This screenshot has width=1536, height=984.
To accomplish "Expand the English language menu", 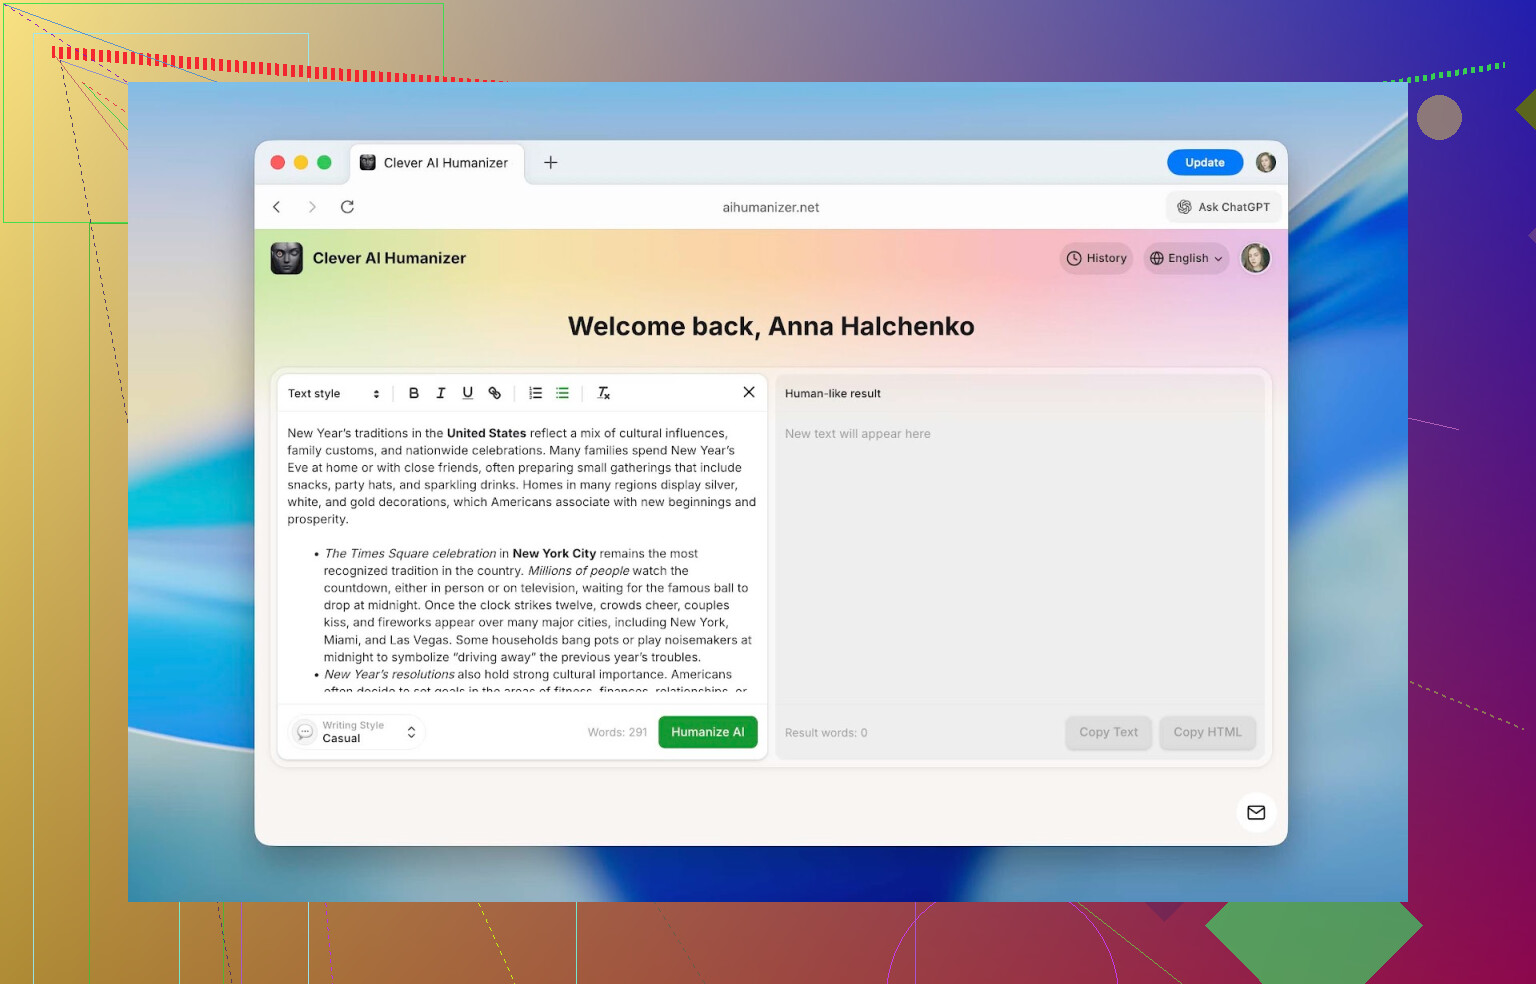I will click(1186, 258).
